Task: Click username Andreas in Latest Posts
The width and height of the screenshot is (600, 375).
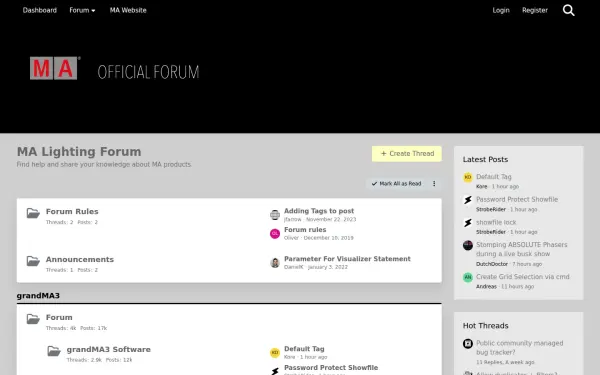Action: 486,287
